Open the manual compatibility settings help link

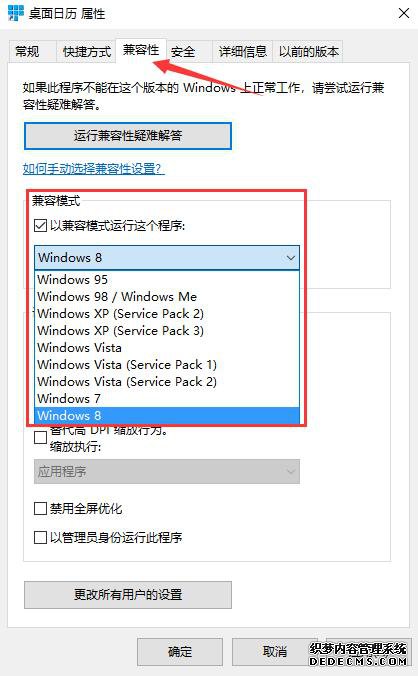94,169
